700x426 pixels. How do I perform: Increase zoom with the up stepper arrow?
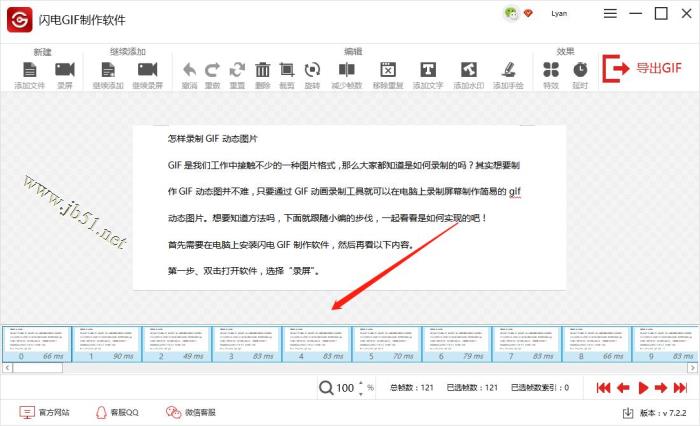361,383
